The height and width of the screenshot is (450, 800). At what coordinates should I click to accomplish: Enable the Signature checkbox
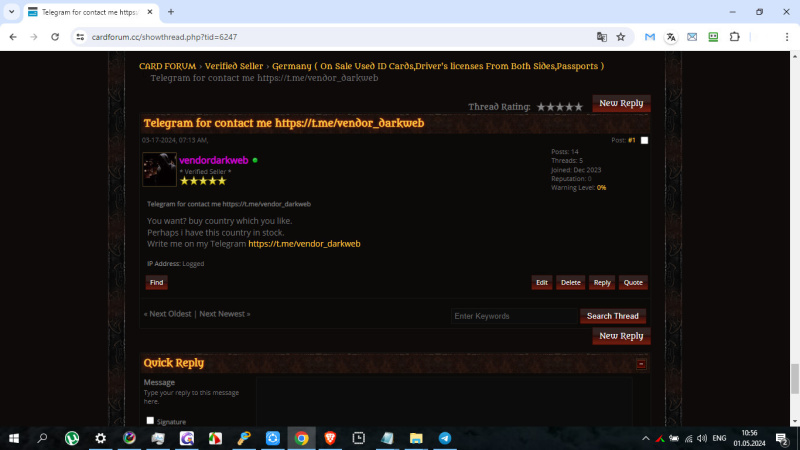(x=150, y=420)
